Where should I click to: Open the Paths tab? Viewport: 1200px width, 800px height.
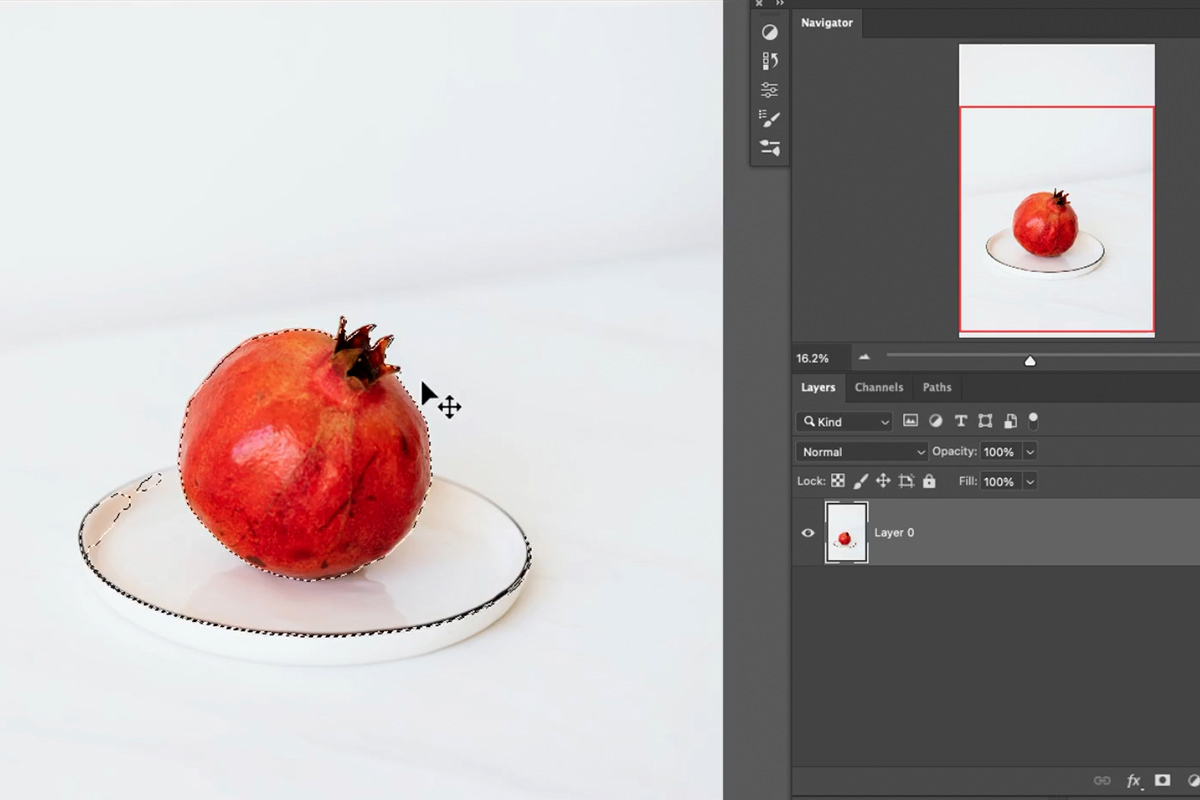(937, 387)
